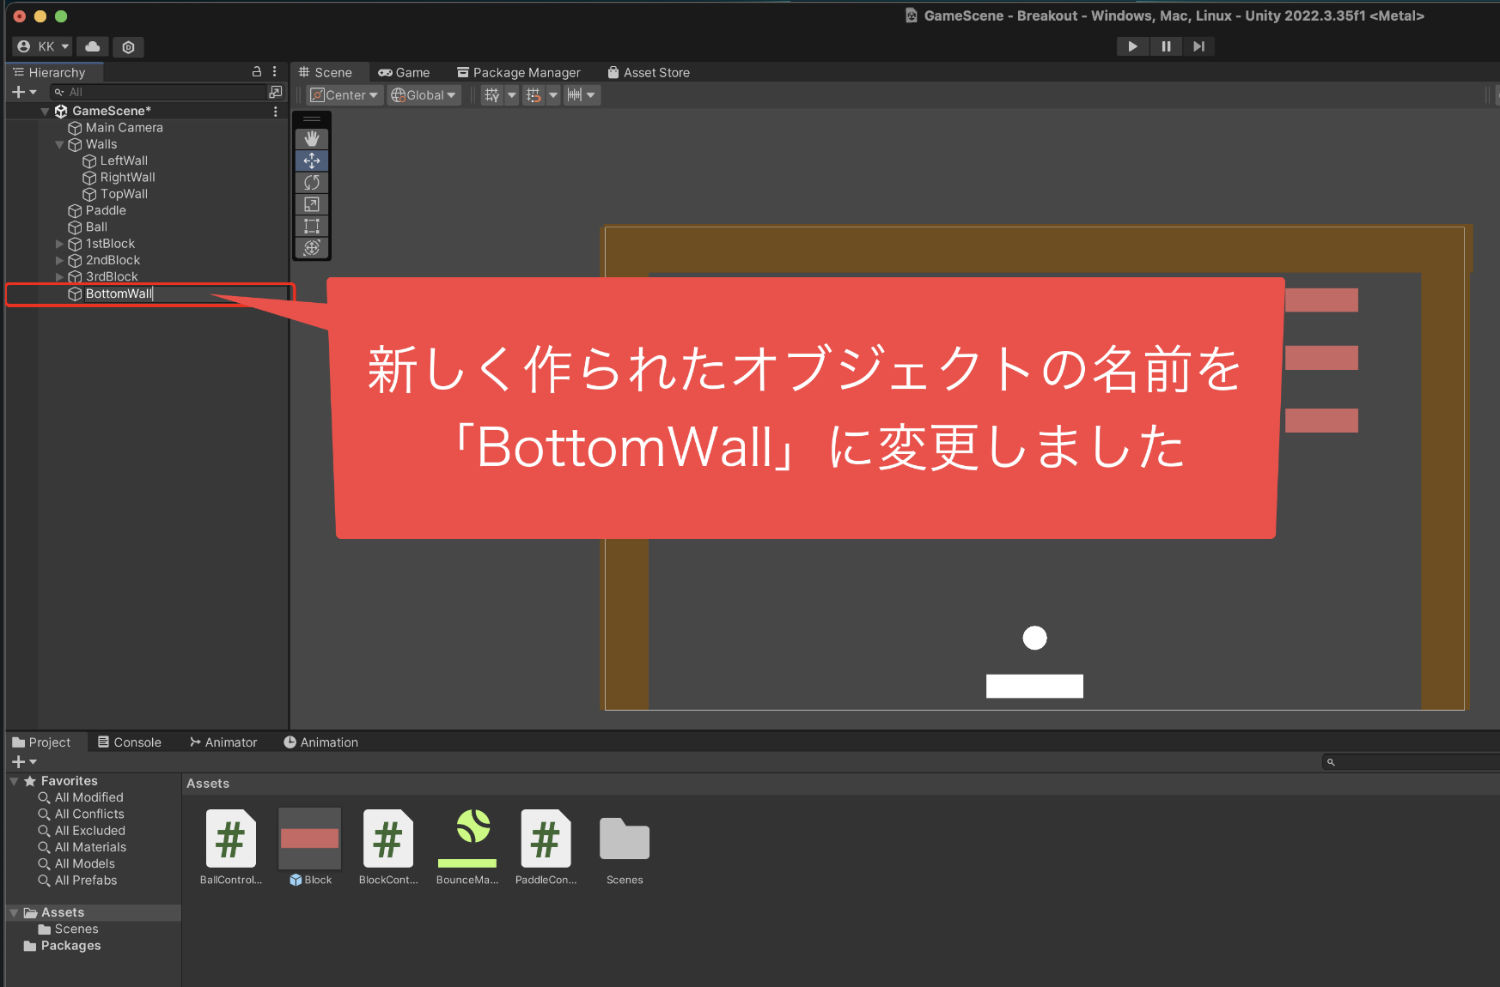Image resolution: width=1500 pixels, height=987 pixels.
Task: Collapse the Assets folder tree
Action: 14,913
